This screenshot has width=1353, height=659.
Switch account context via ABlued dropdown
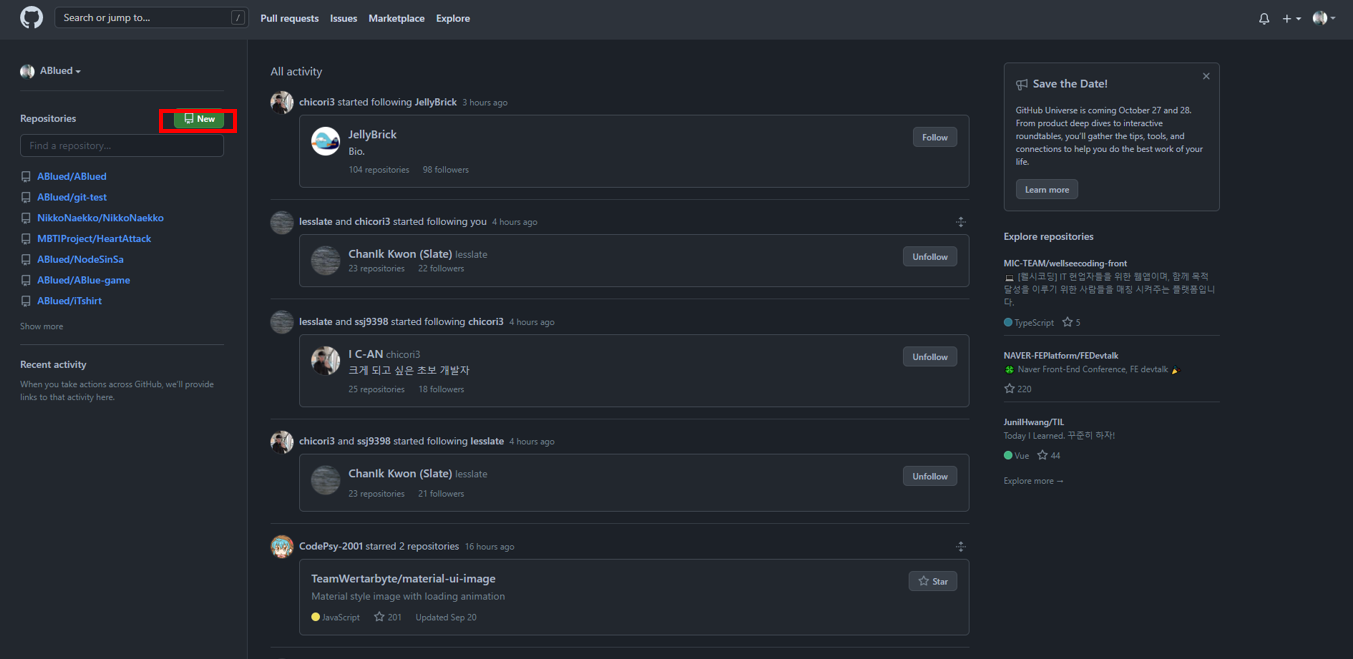pos(51,71)
